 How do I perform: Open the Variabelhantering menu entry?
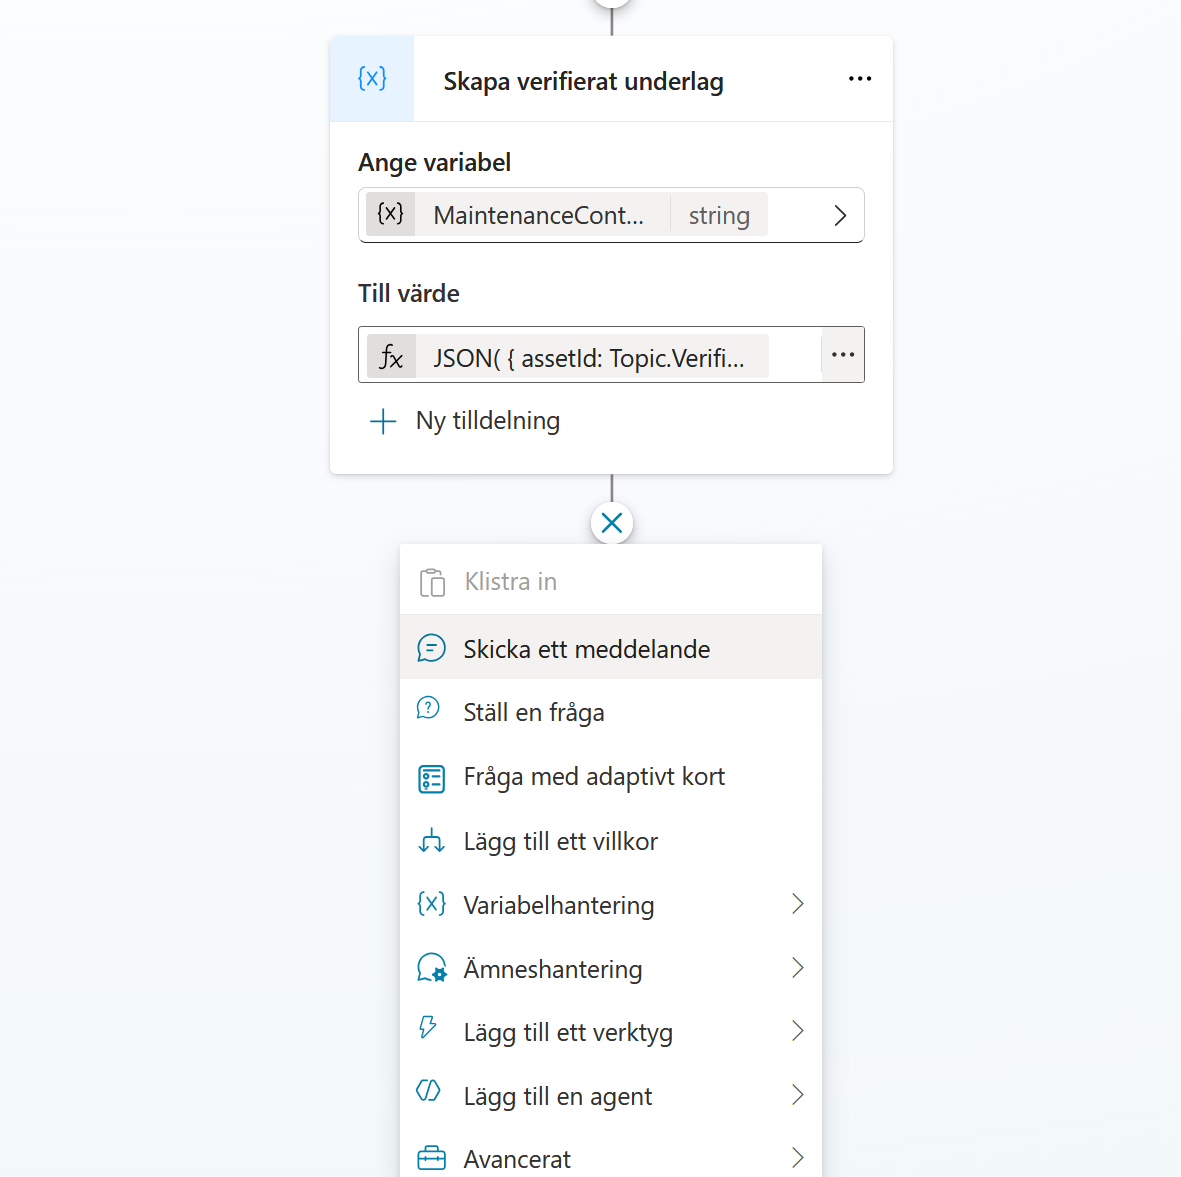(611, 904)
